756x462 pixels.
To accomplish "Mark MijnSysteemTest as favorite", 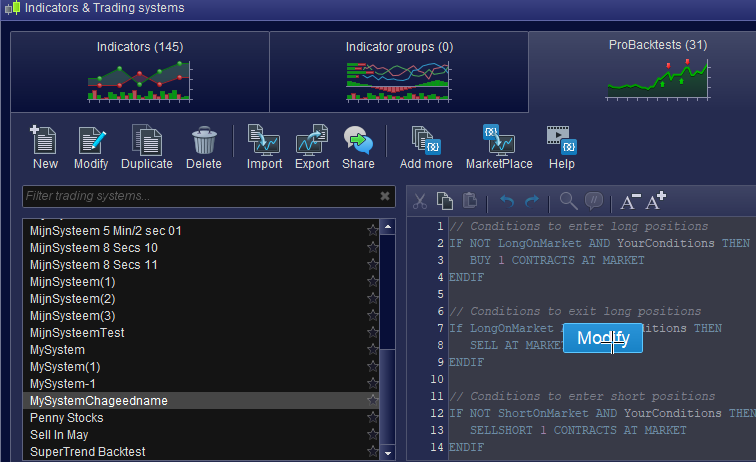I will (x=372, y=333).
